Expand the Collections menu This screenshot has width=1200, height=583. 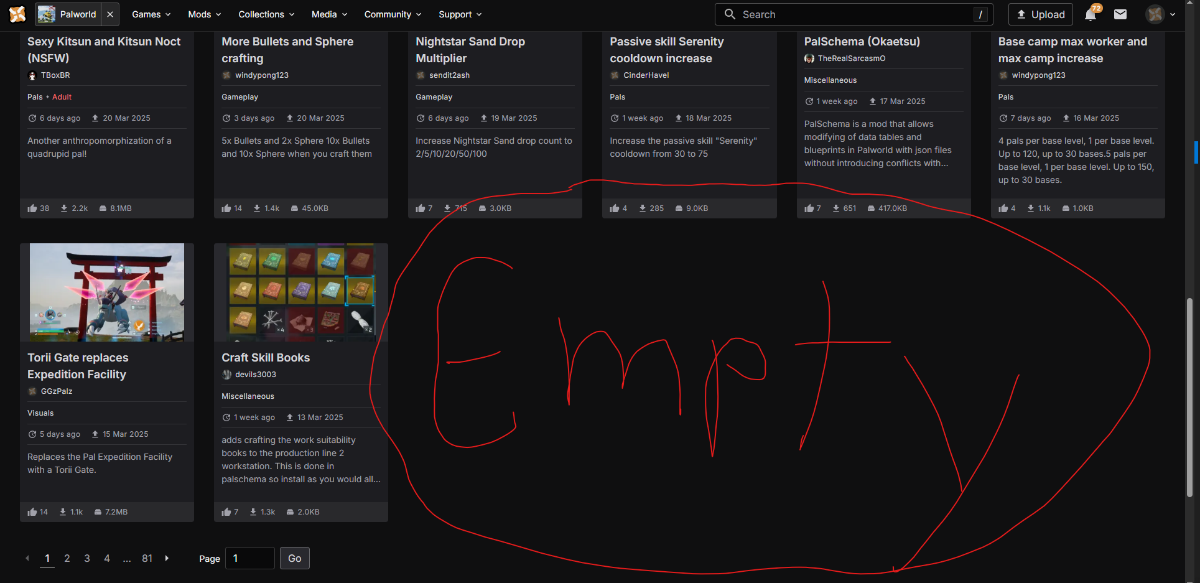266,14
